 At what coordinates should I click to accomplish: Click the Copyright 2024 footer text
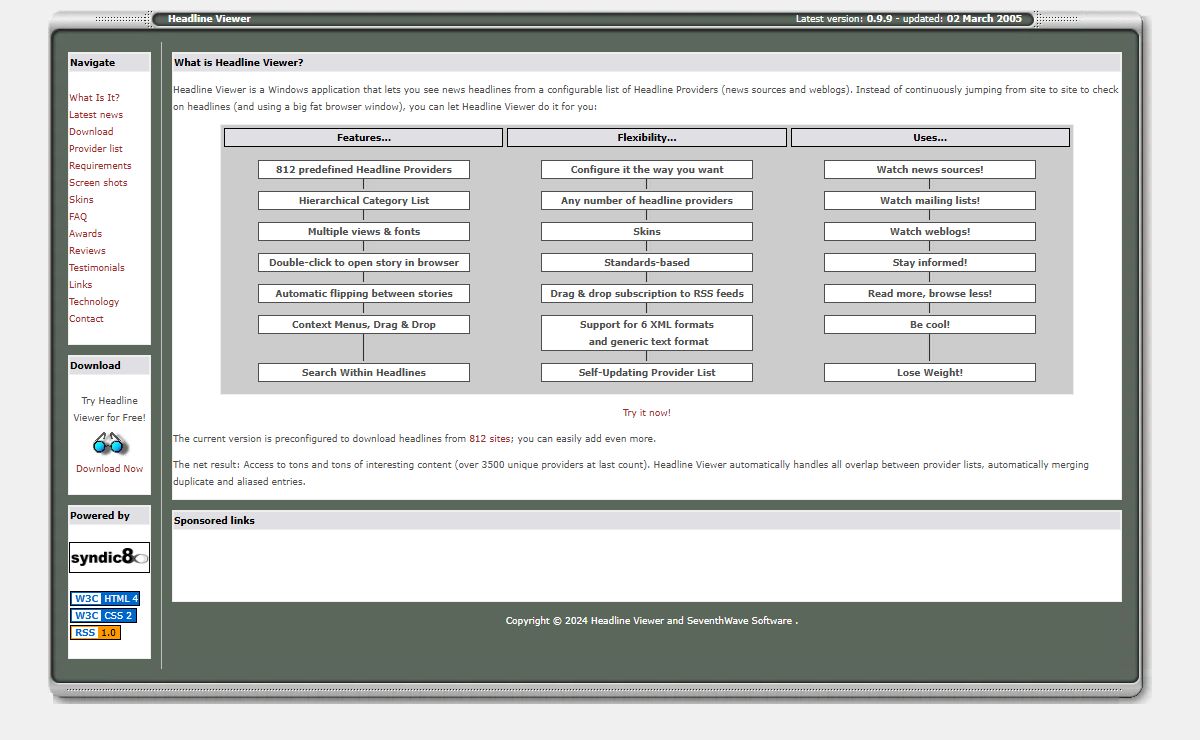pyautogui.click(x=652, y=621)
